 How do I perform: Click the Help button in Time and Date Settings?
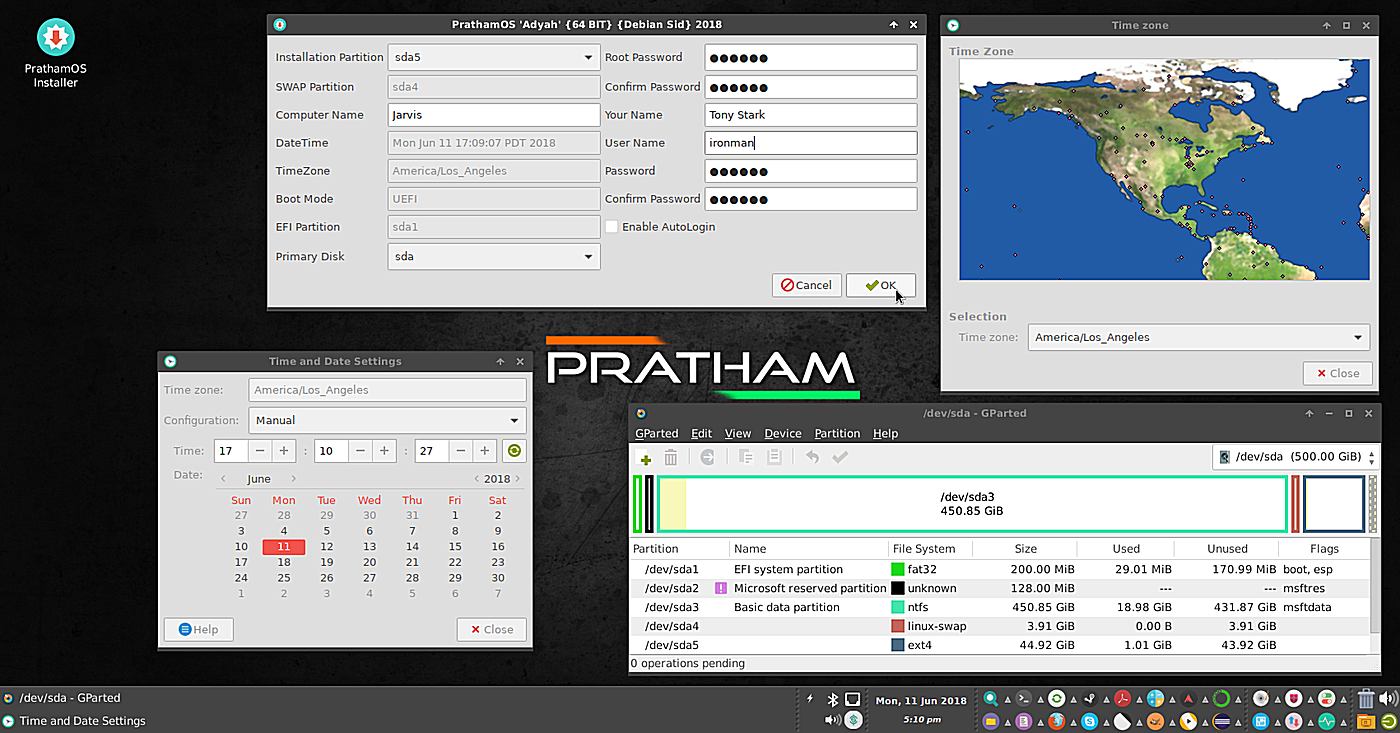click(198, 630)
